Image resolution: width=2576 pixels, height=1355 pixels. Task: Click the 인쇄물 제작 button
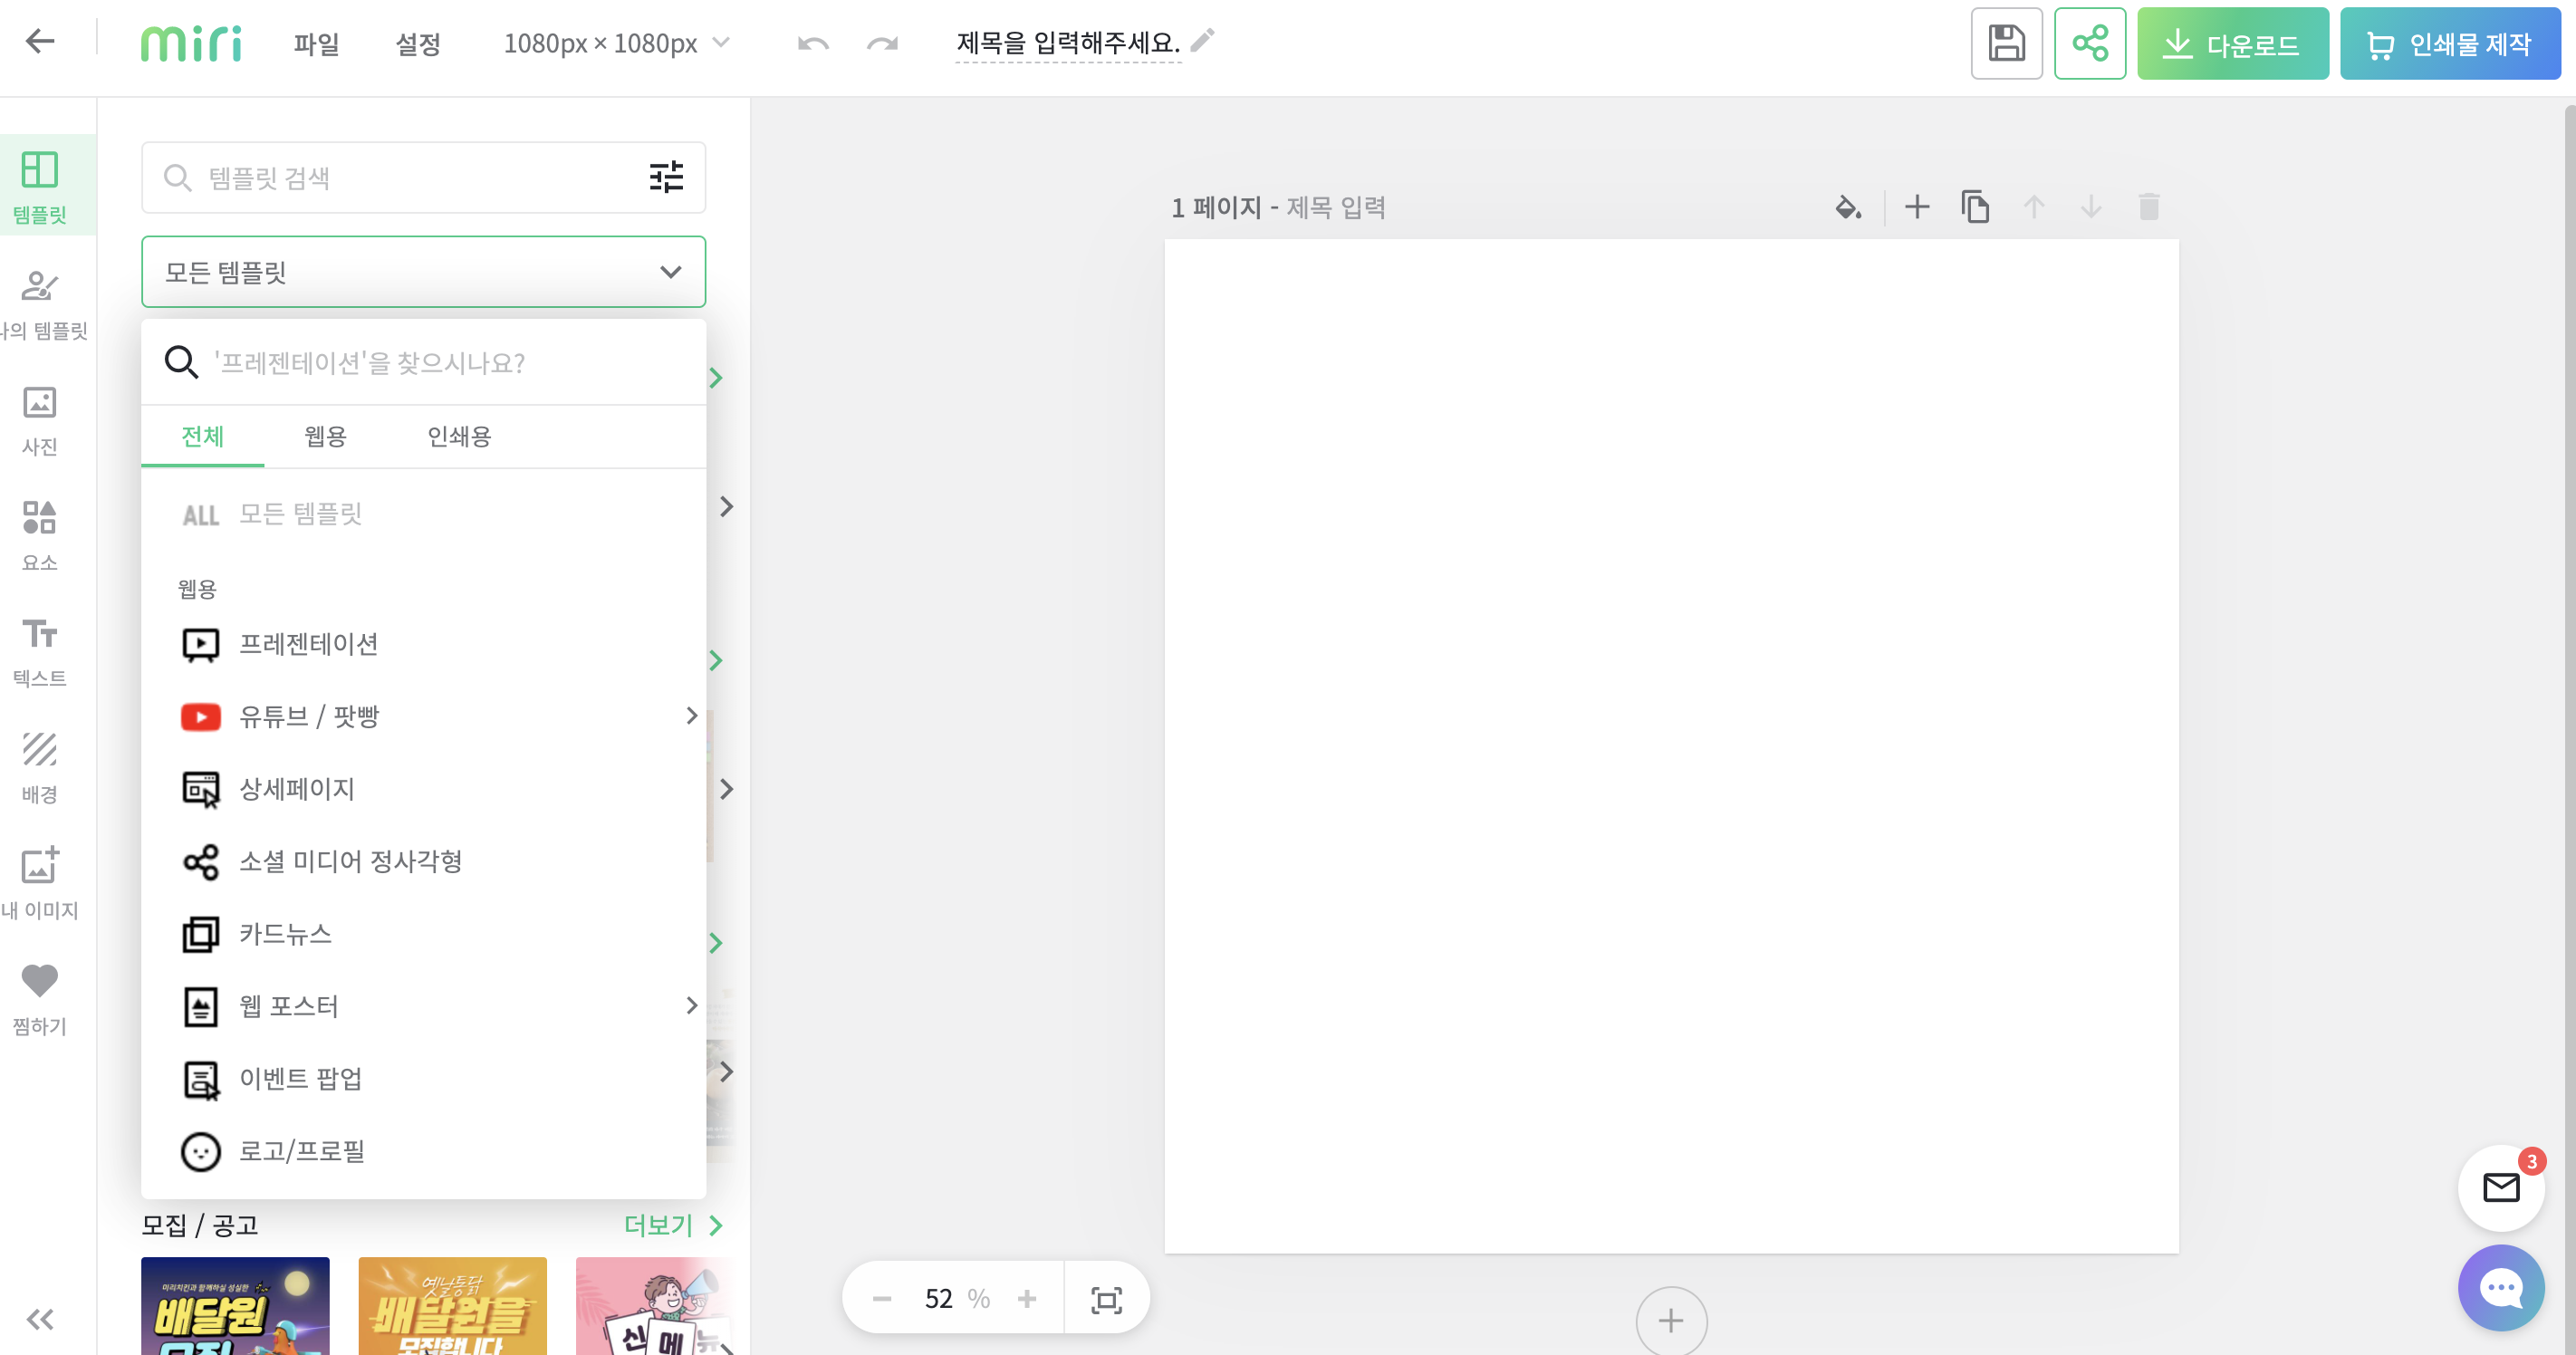[2449, 44]
